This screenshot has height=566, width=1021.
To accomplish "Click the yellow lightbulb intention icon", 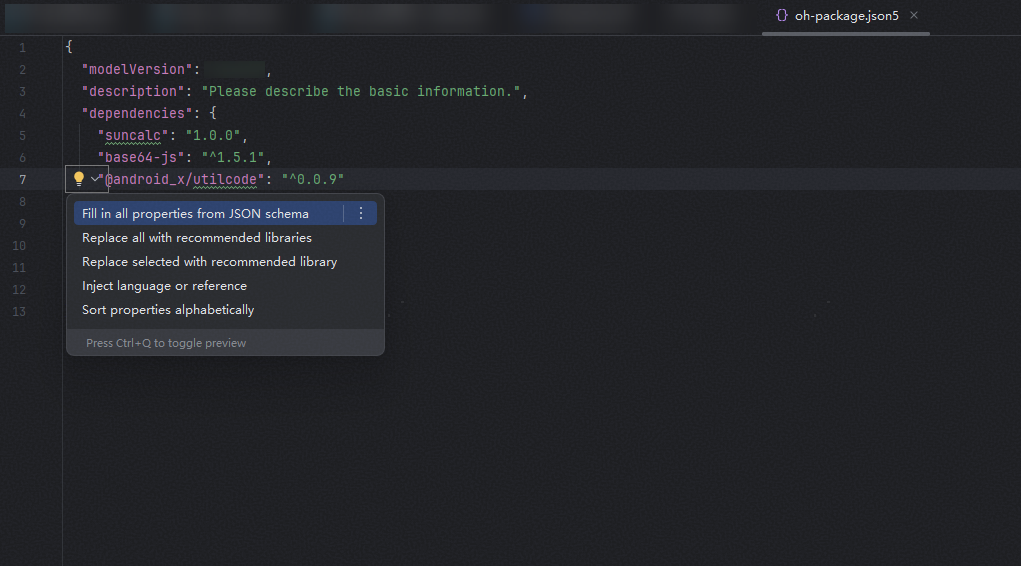I will [x=79, y=178].
